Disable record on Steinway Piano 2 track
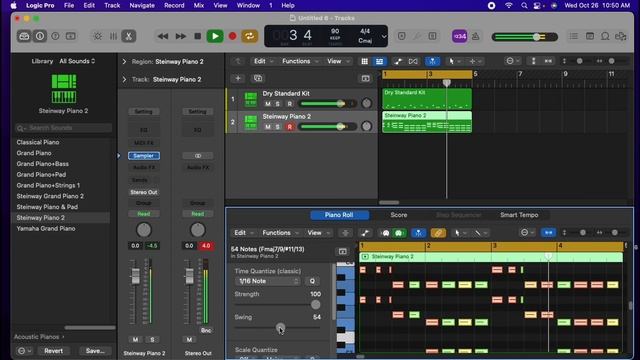The height and width of the screenshot is (360, 640). (x=290, y=127)
